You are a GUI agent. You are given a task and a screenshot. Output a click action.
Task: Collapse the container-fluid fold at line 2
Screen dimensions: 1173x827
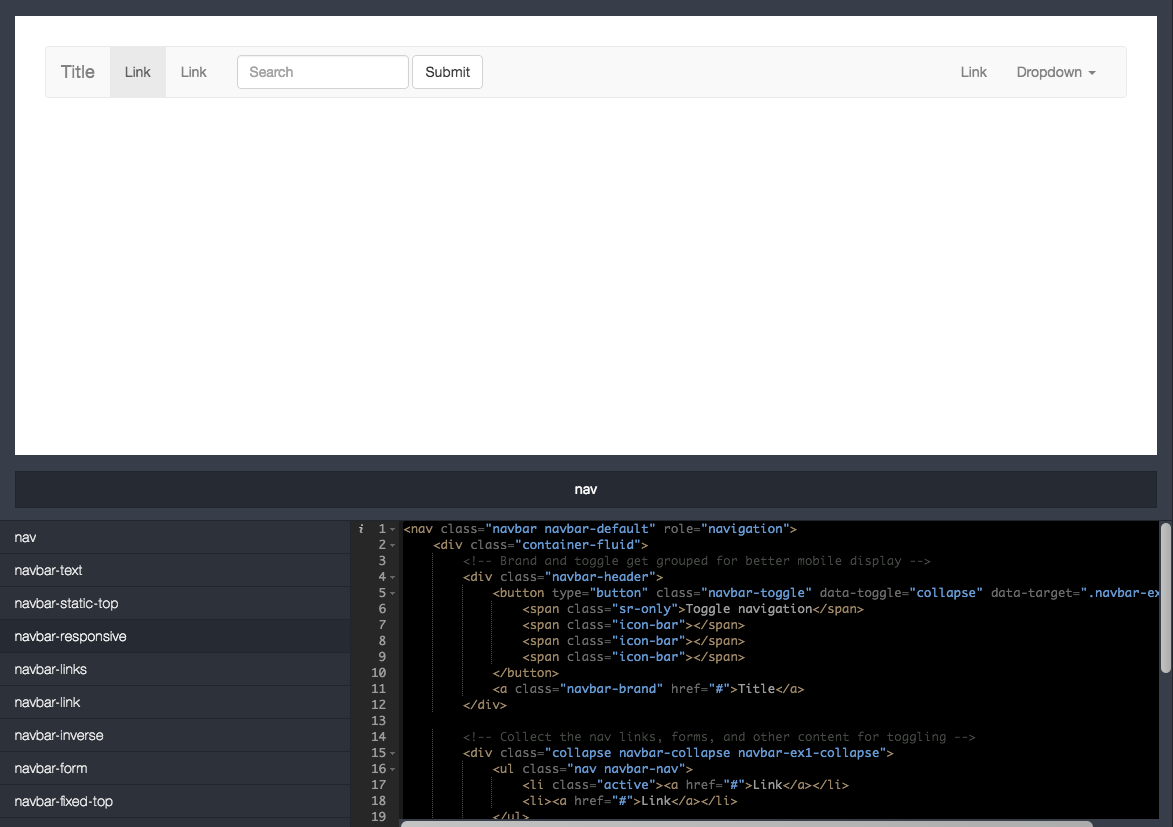(x=391, y=544)
